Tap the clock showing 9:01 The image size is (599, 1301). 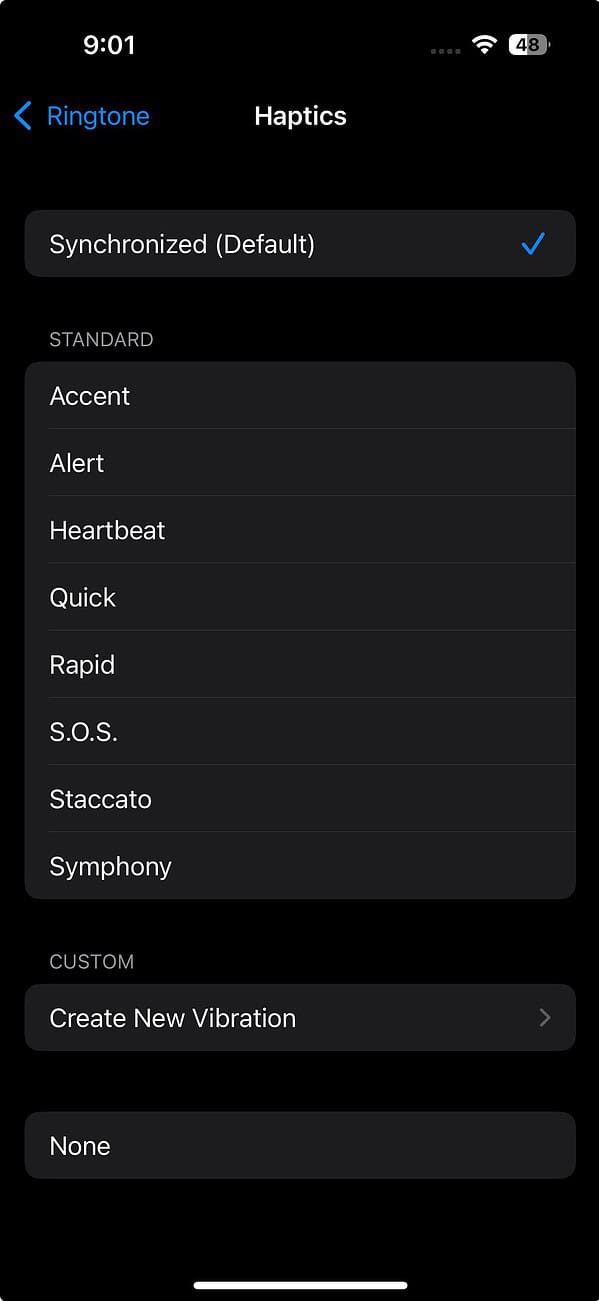(x=110, y=43)
